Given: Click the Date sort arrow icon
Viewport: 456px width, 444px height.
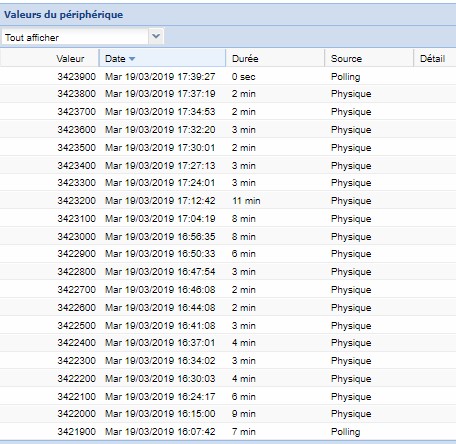Looking at the screenshot, I should click(x=132, y=59).
